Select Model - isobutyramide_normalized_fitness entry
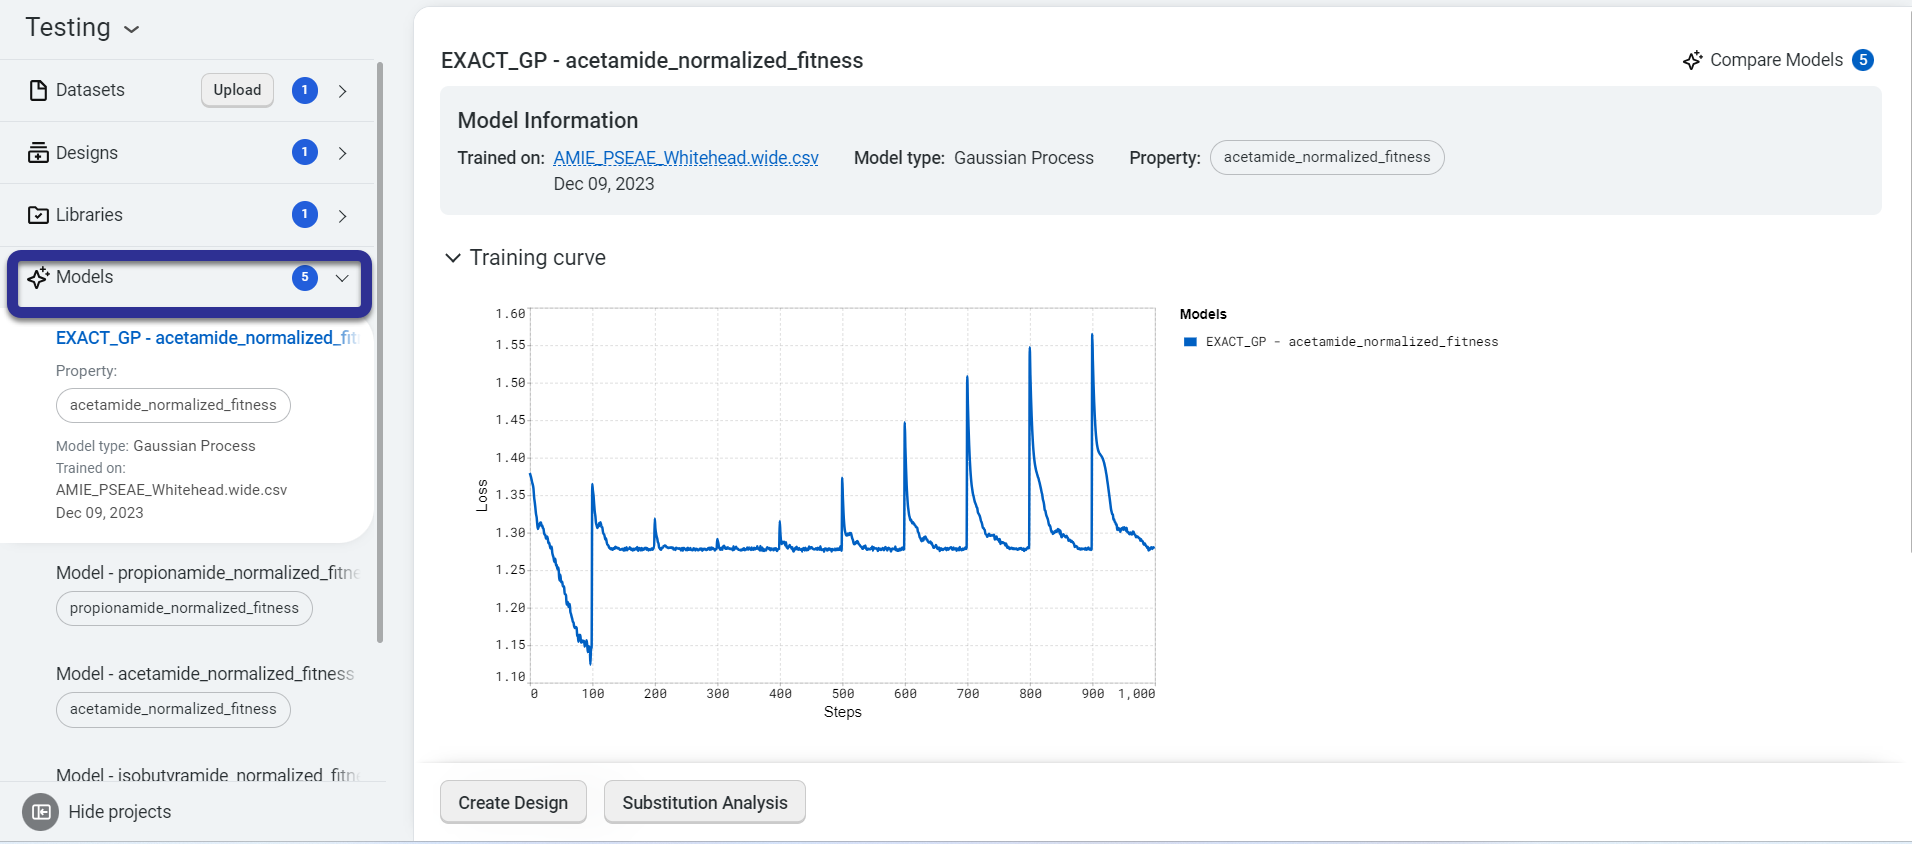 click(x=208, y=774)
